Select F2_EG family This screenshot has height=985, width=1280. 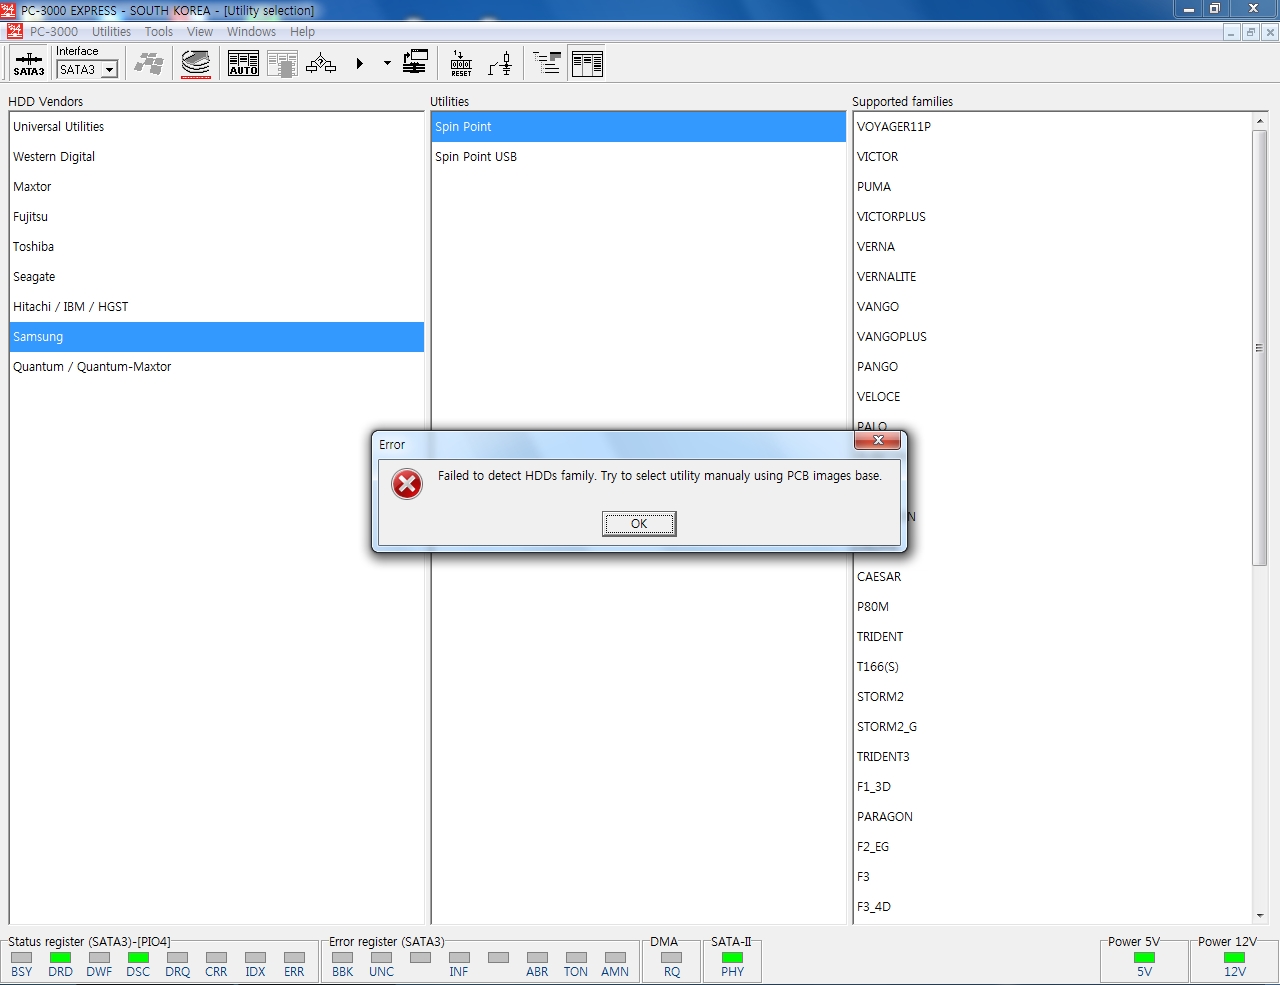pos(1052,847)
